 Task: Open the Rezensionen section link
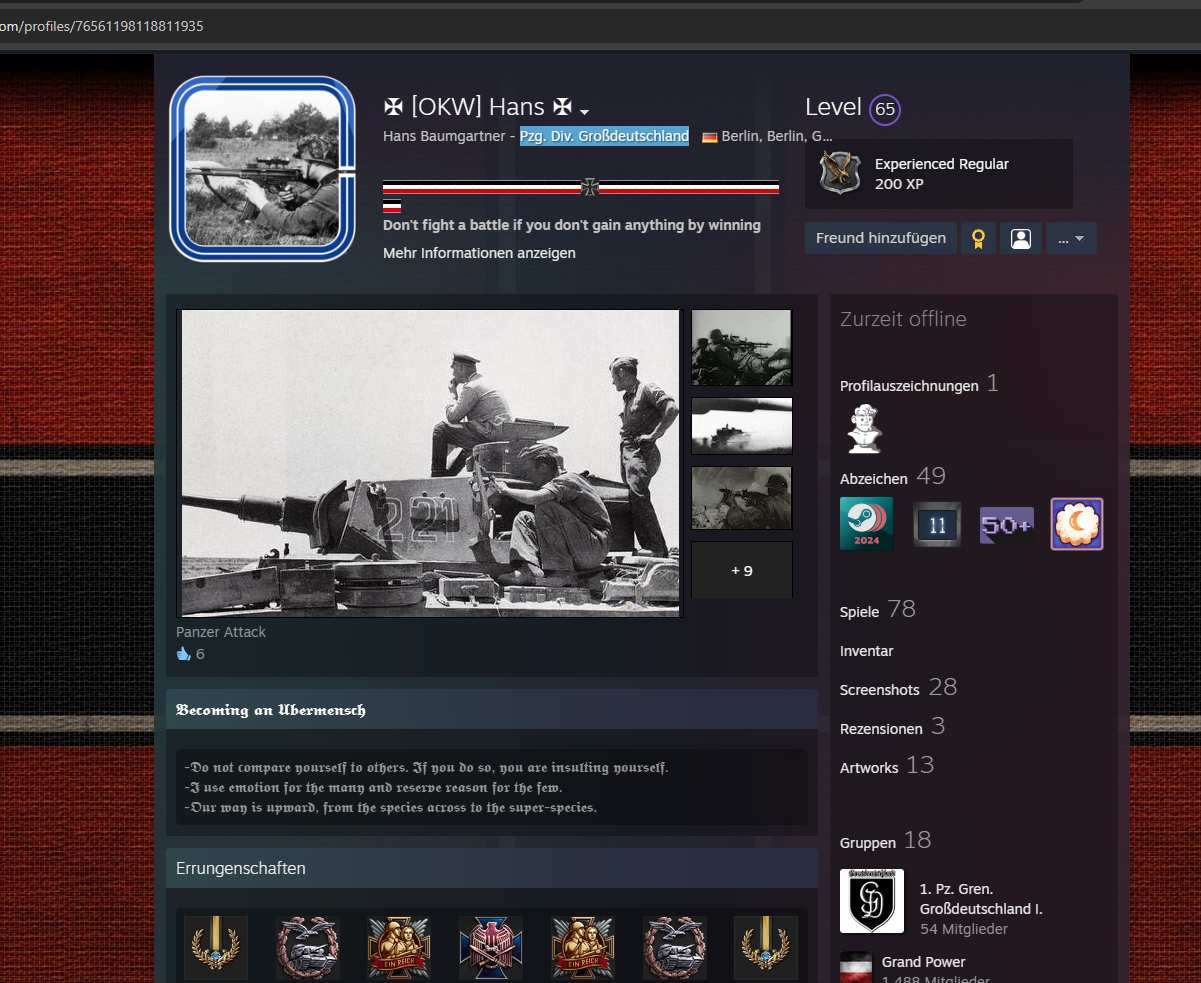[x=881, y=729]
